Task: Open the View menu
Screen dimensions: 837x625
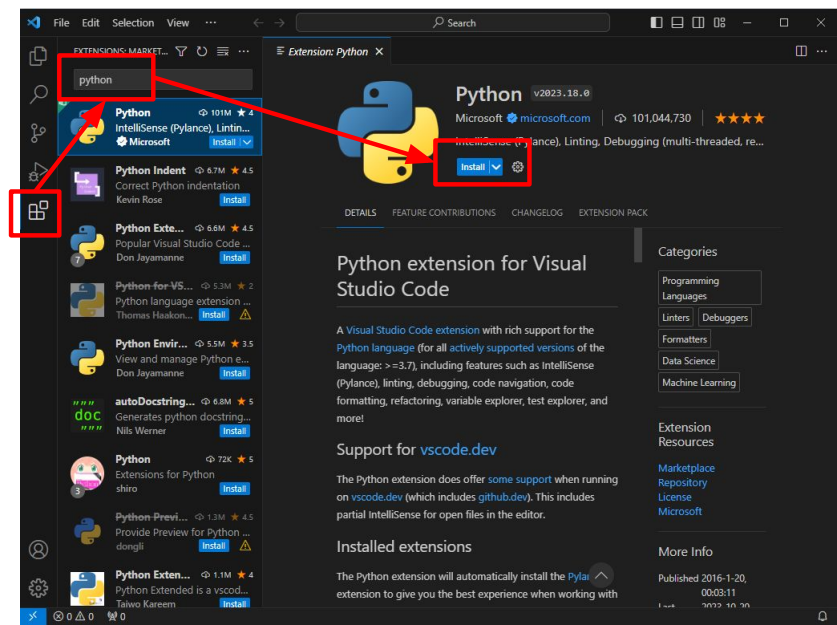Action: [178, 23]
